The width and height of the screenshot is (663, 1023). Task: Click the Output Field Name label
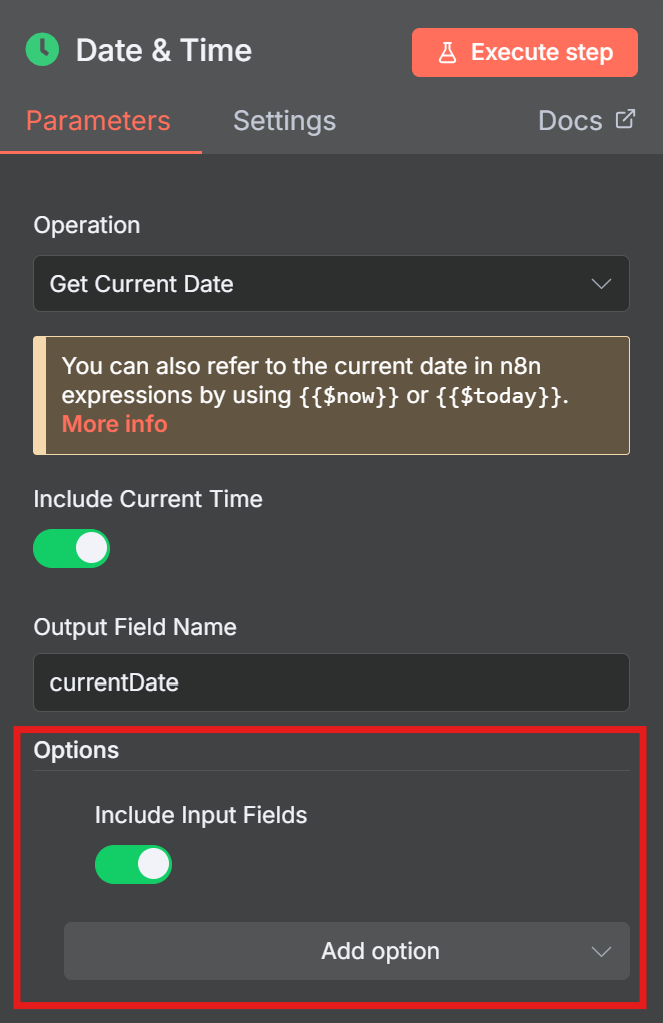[135, 627]
